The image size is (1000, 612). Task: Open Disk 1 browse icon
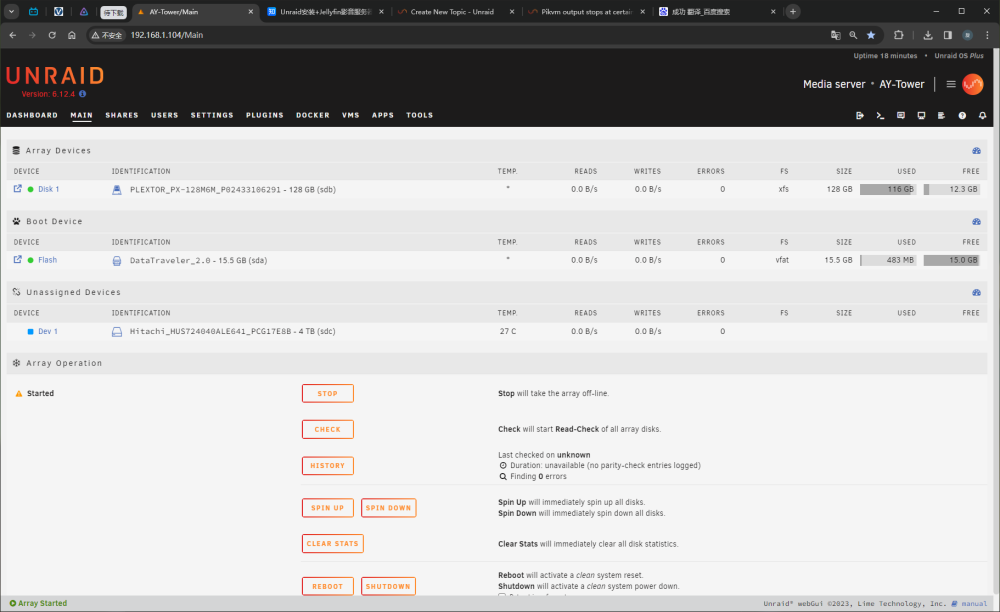click(x=18, y=189)
